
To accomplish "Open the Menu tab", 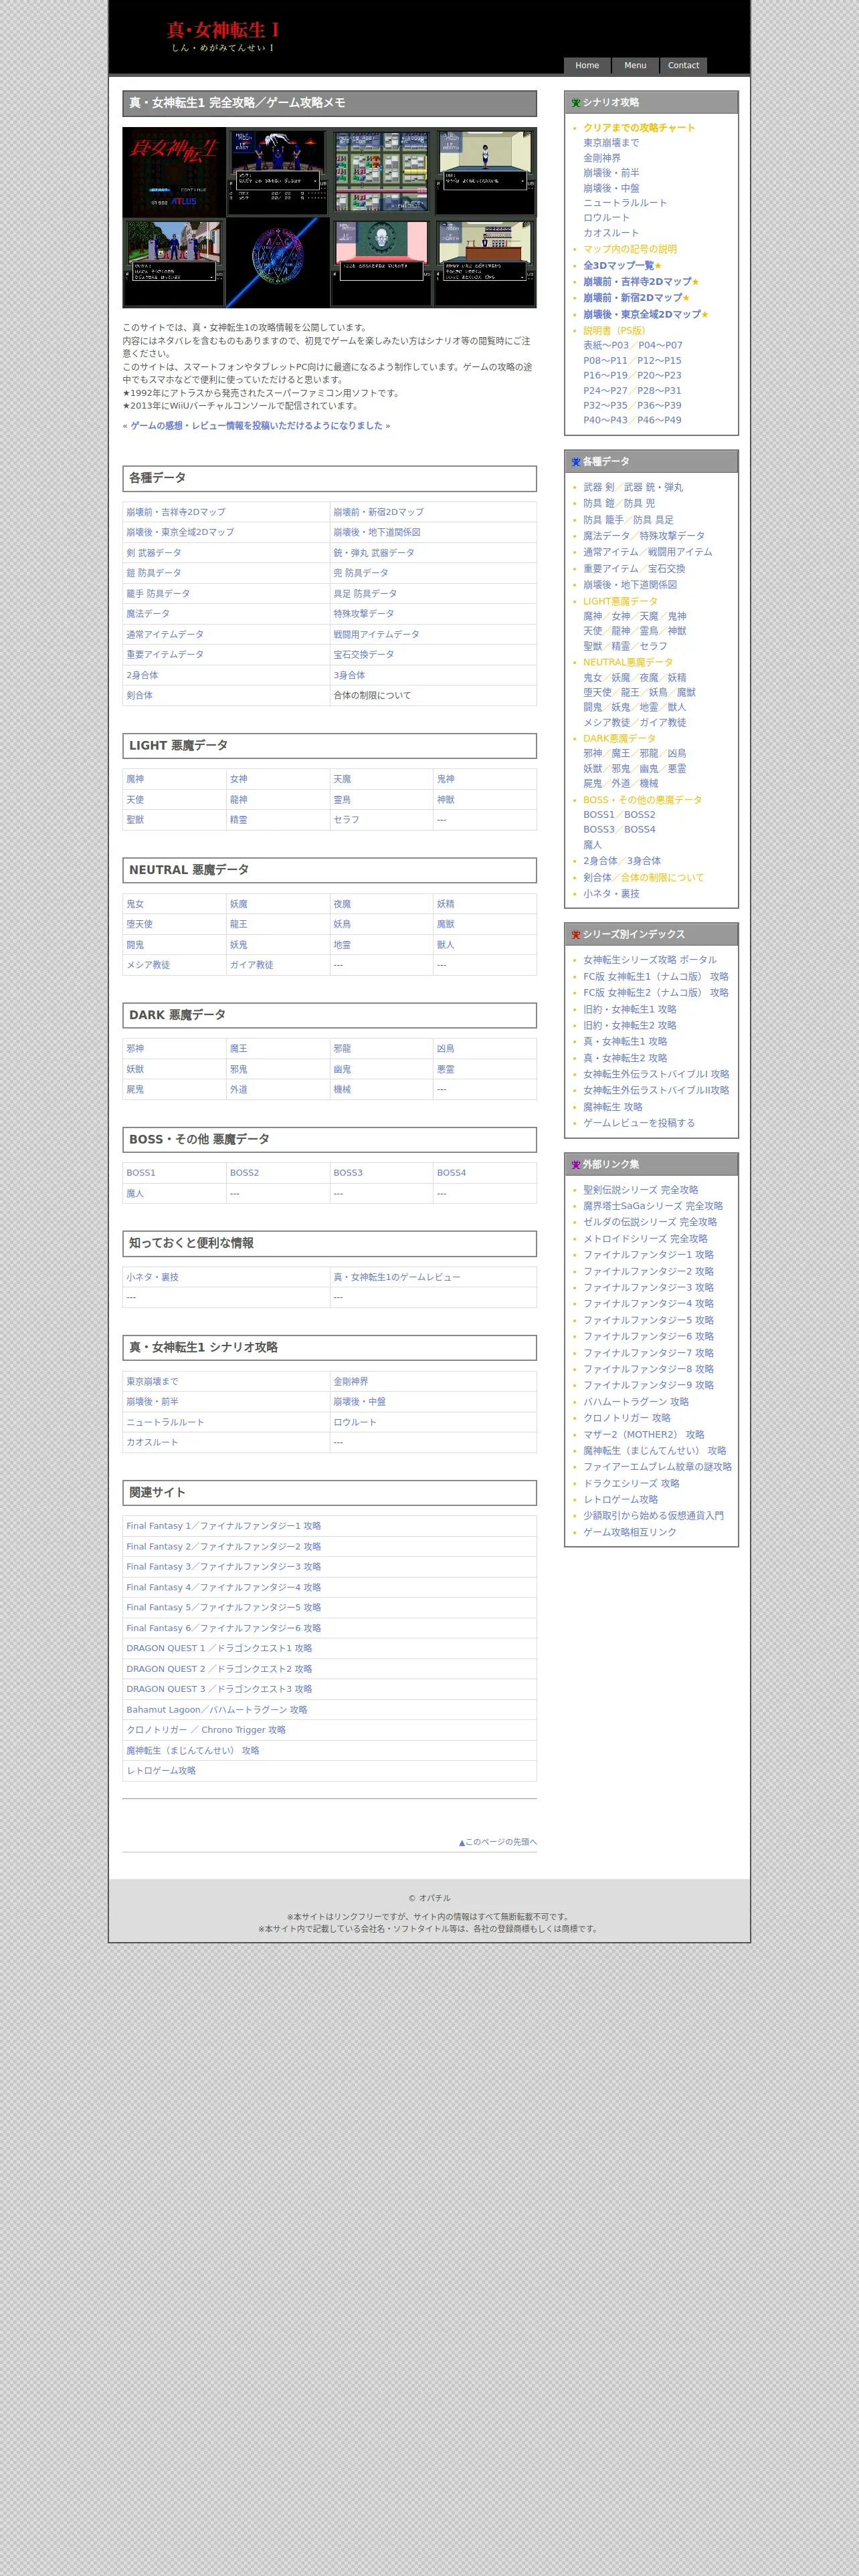I will tap(635, 65).
